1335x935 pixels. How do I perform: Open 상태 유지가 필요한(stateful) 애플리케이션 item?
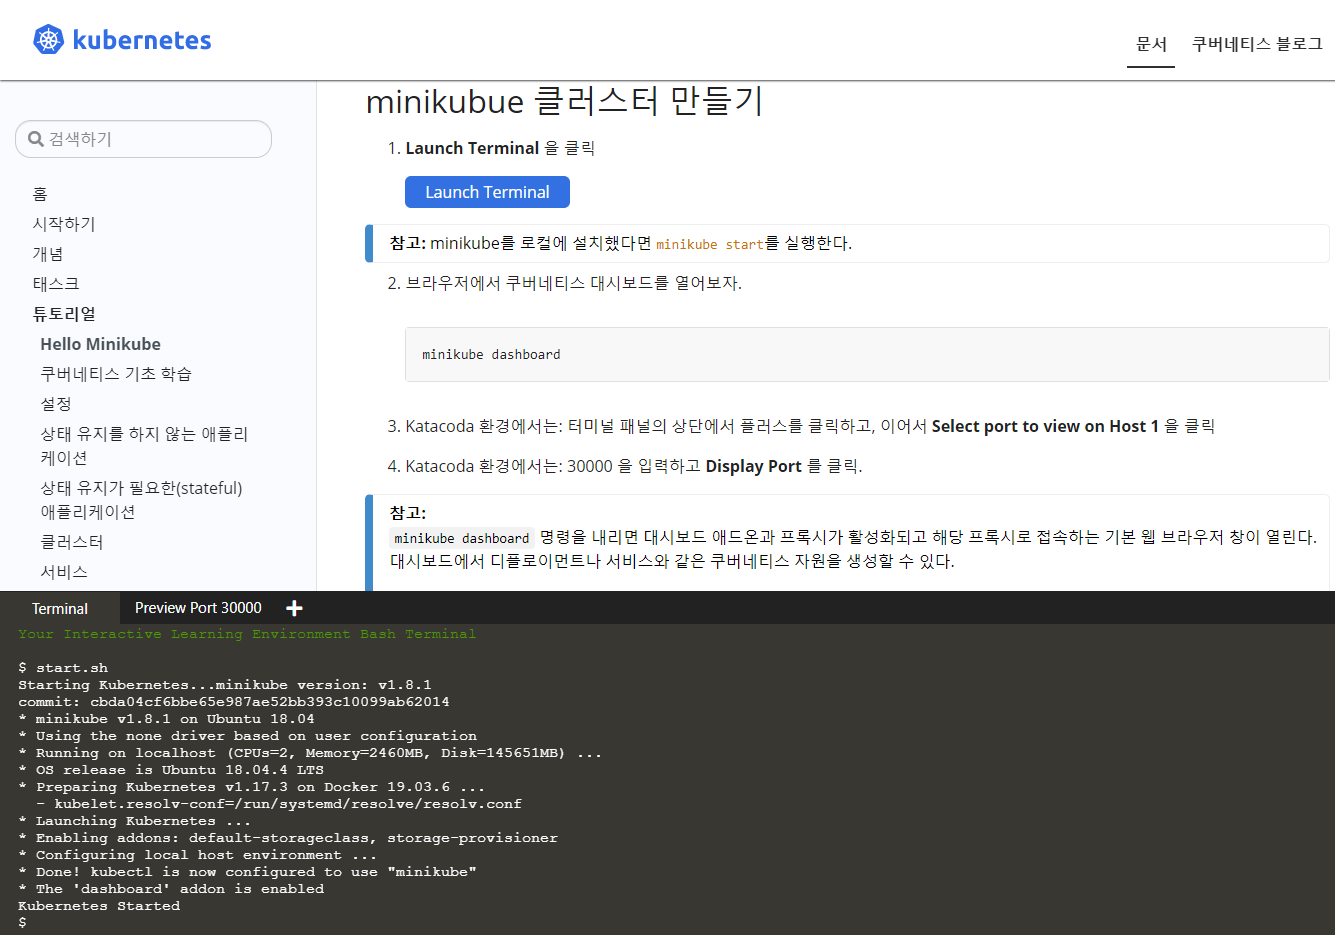pos(141,500)
